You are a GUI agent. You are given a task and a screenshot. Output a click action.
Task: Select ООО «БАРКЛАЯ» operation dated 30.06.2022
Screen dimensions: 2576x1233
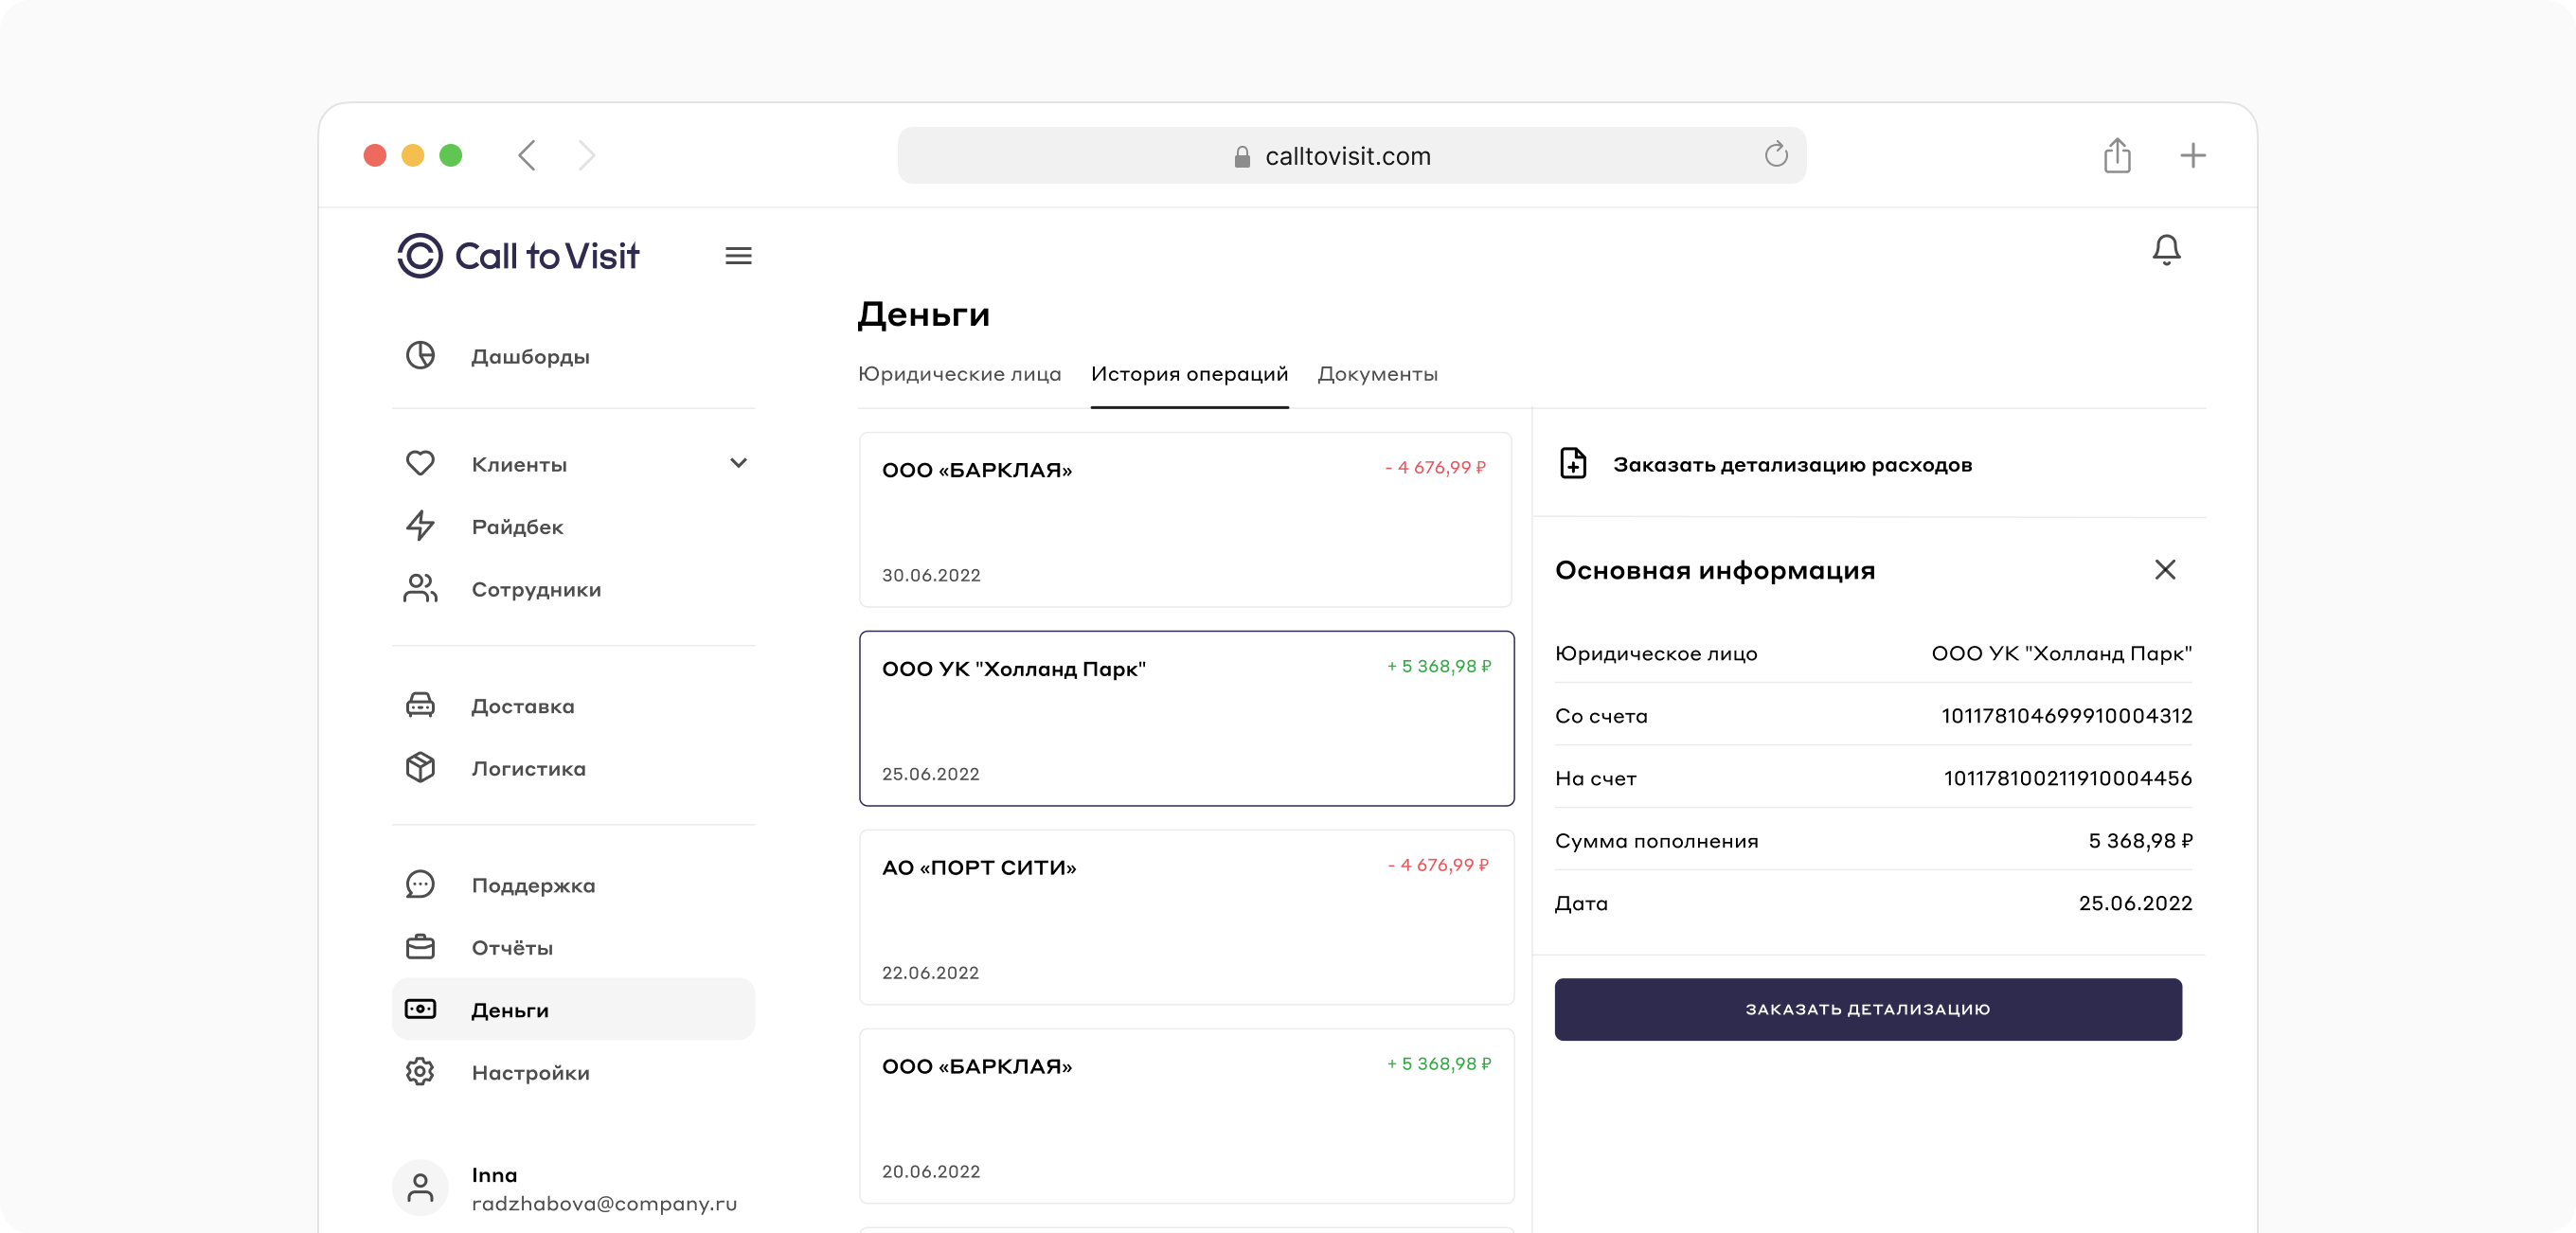(x=1185, y=520)
